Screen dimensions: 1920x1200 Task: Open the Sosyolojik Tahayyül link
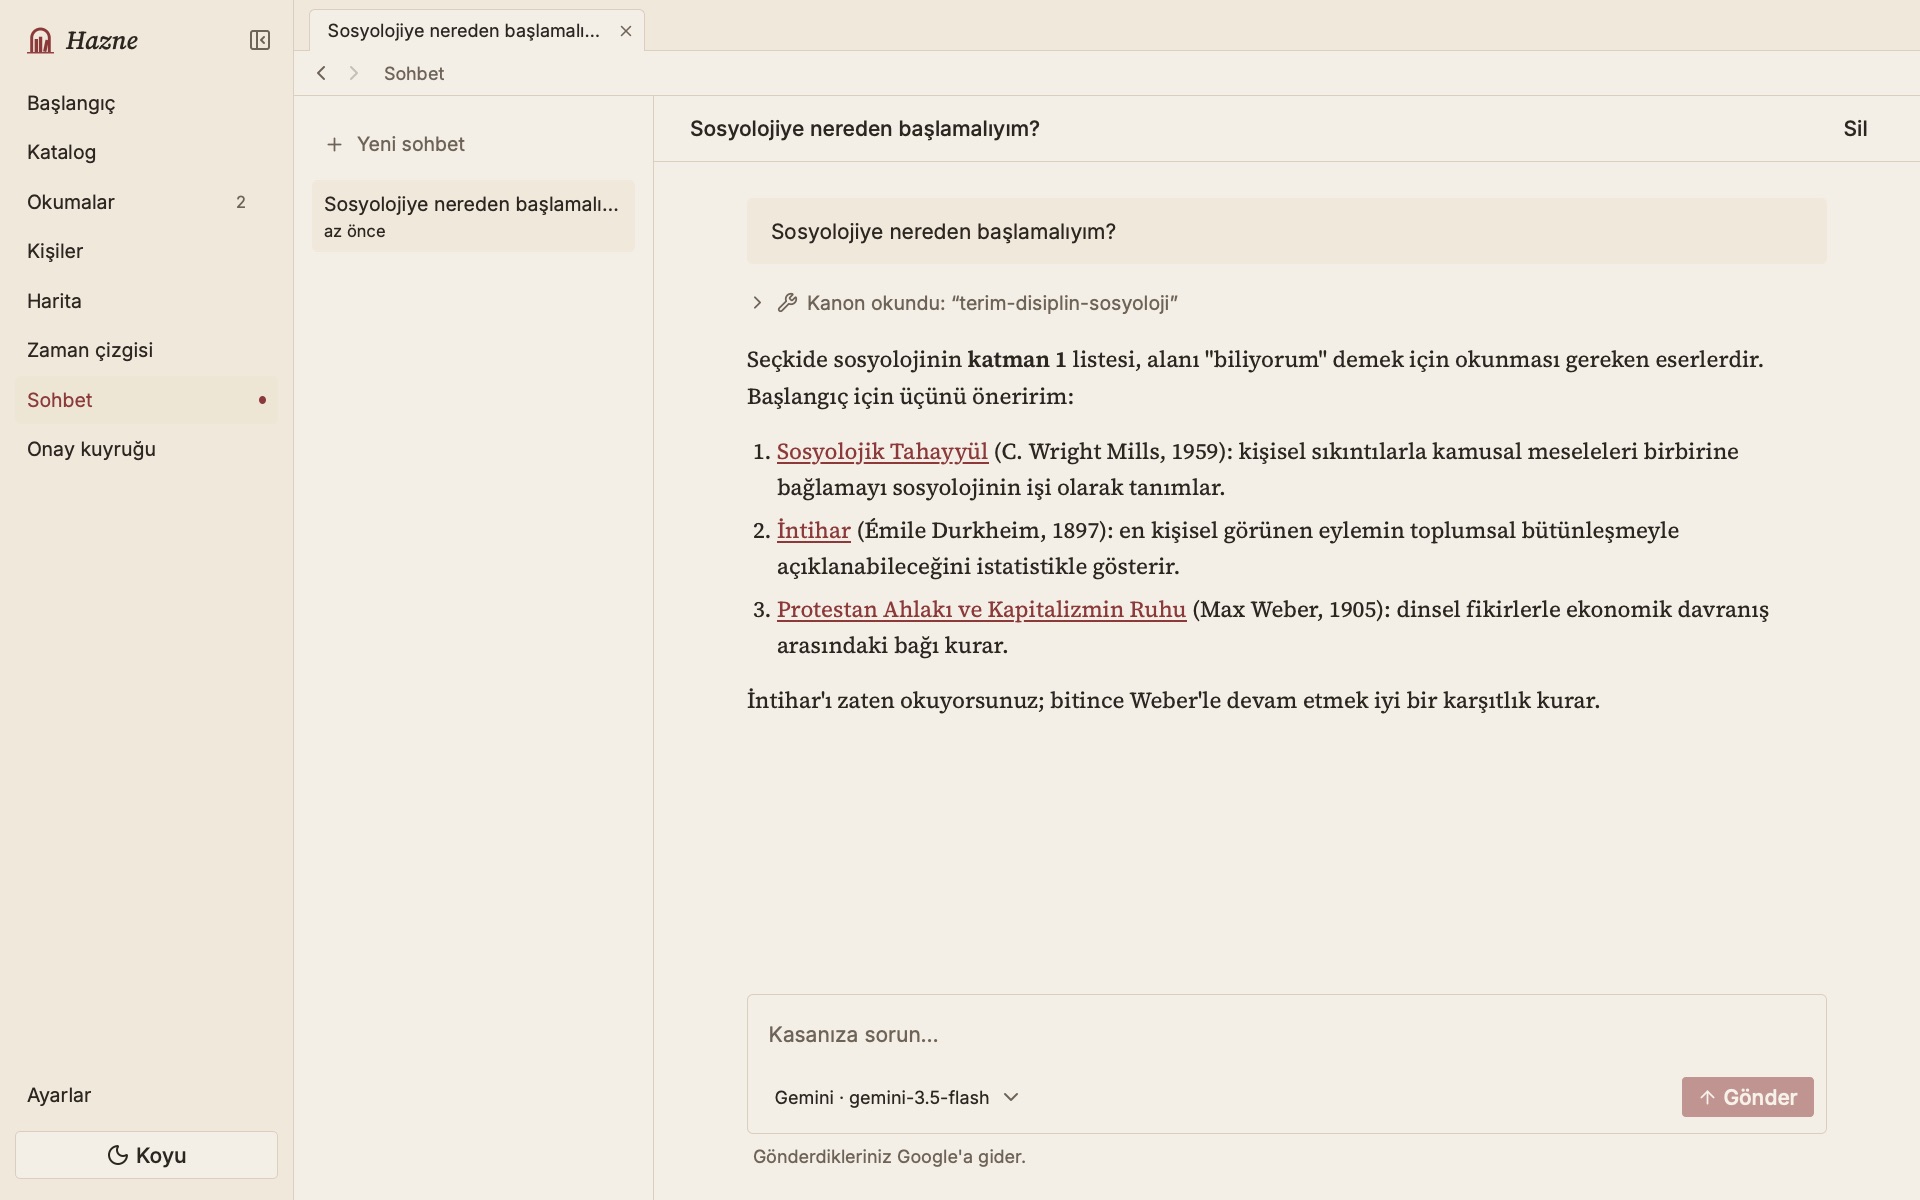coord(882,451)
